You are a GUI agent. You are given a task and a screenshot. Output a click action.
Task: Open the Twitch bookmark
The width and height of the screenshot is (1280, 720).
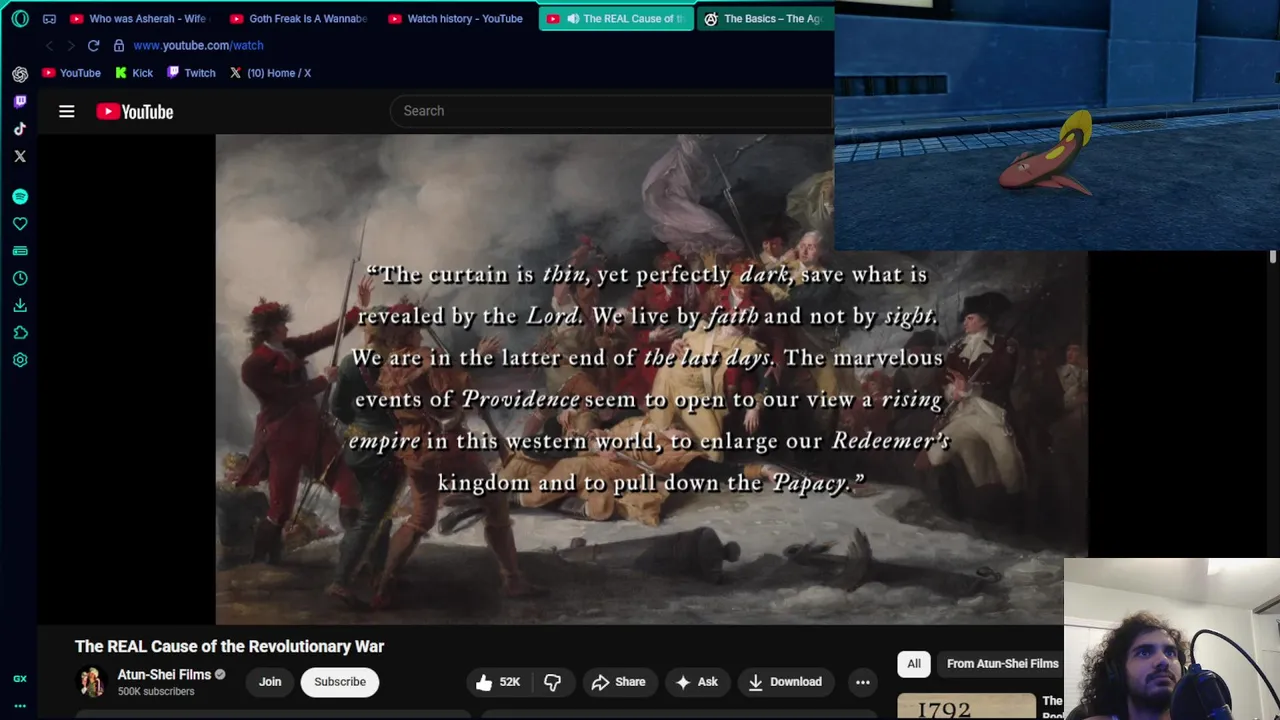pyautogui.click(x=191, y=73)
